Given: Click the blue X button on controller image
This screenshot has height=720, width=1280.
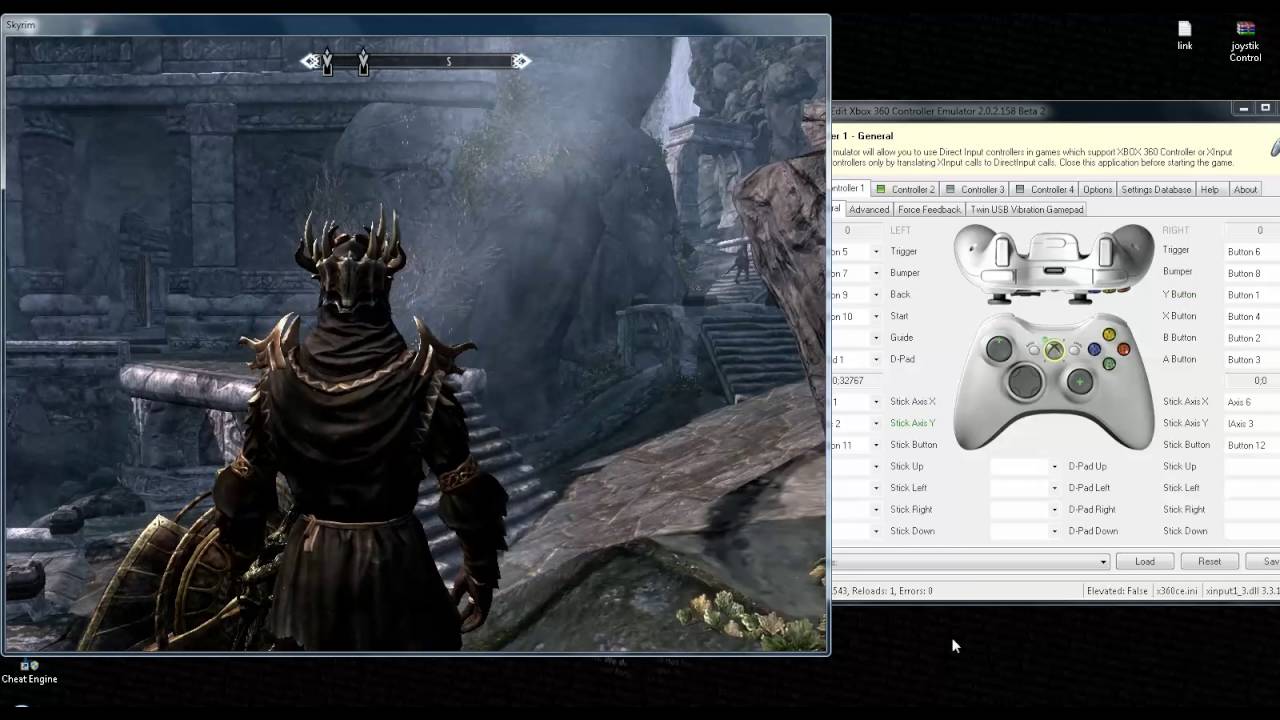Looking at the screenshot, I should point(1094,350).
